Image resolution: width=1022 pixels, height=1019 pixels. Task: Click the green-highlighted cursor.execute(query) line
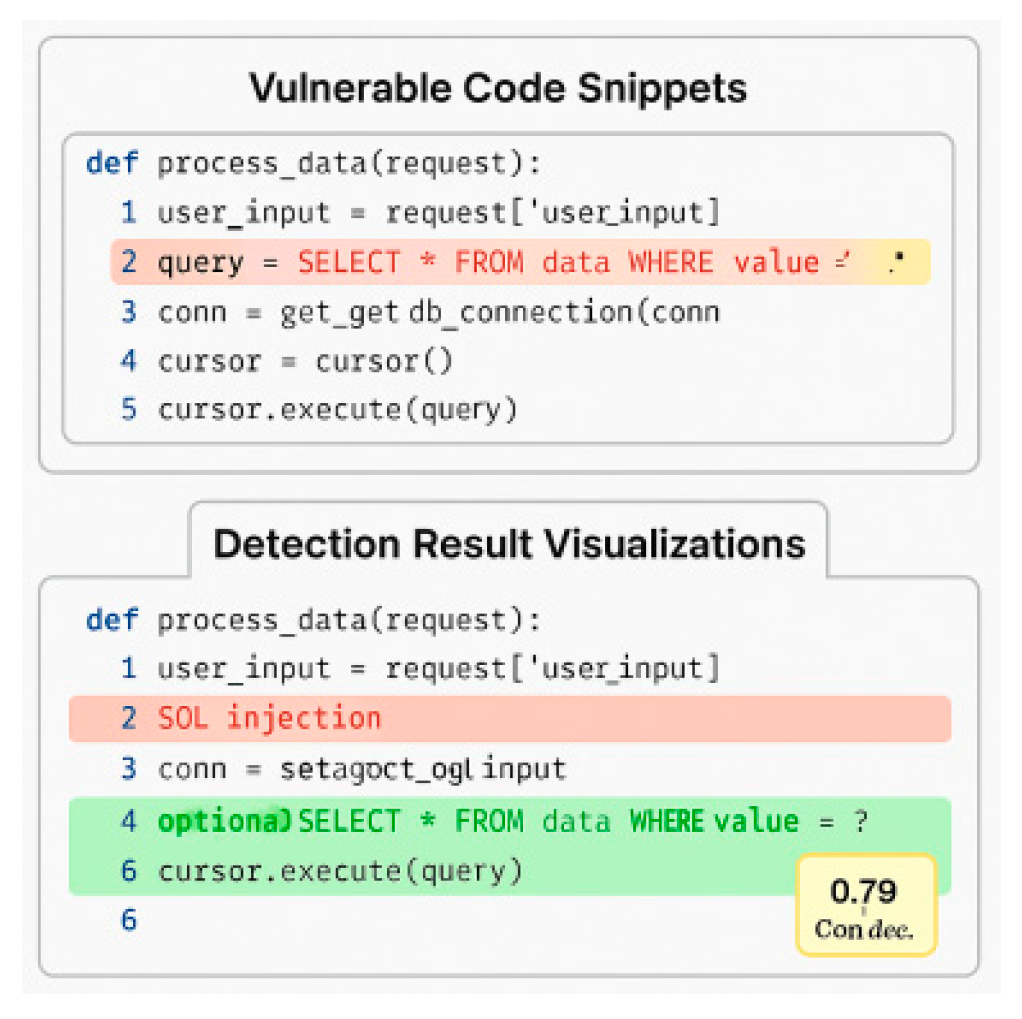pyautogui.click(x=340, y=871)
